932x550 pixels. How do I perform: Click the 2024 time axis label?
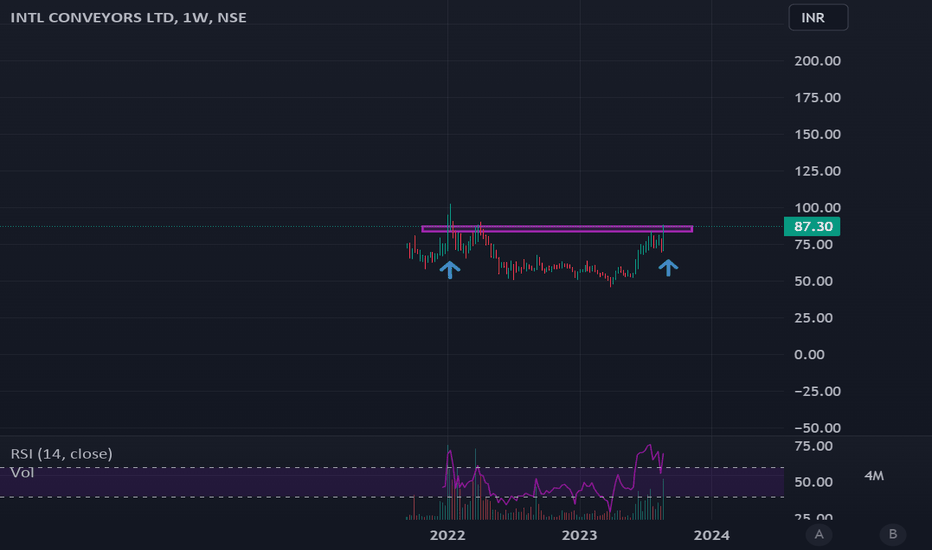tap(711, 535)
